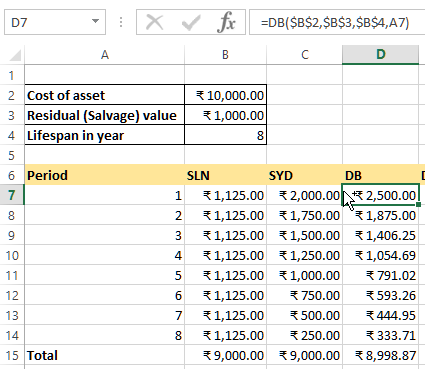Screen dimensions: 425x369
Task: Select column C header
Action: coord(304,55)
